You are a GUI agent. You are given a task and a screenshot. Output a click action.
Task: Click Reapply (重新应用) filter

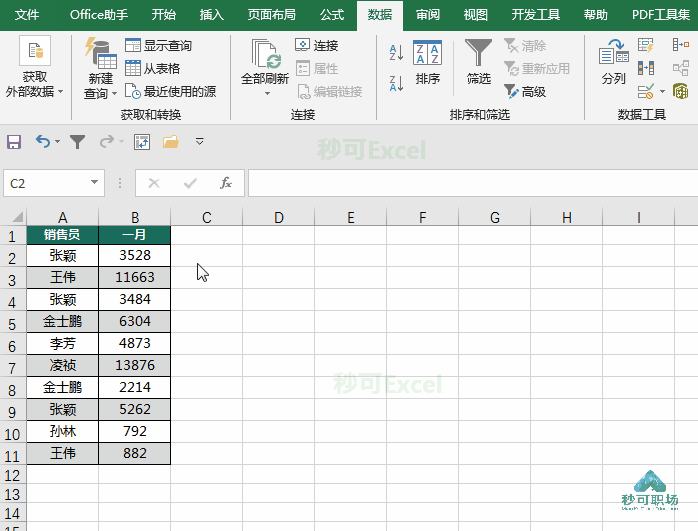tap(537, 69)
